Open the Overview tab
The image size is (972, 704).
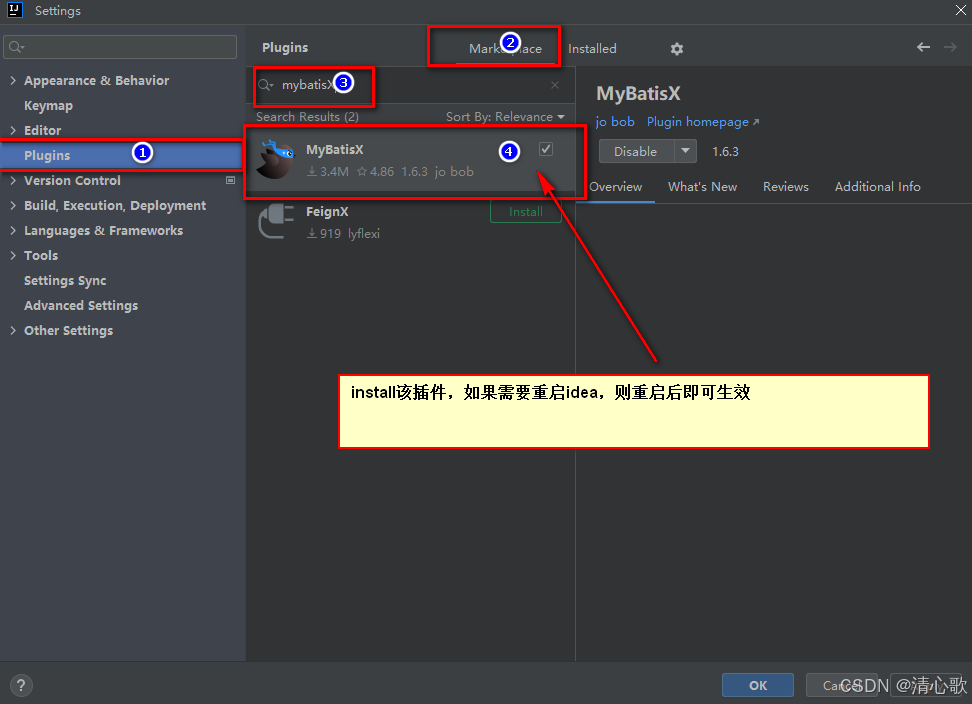pos(616,187)
